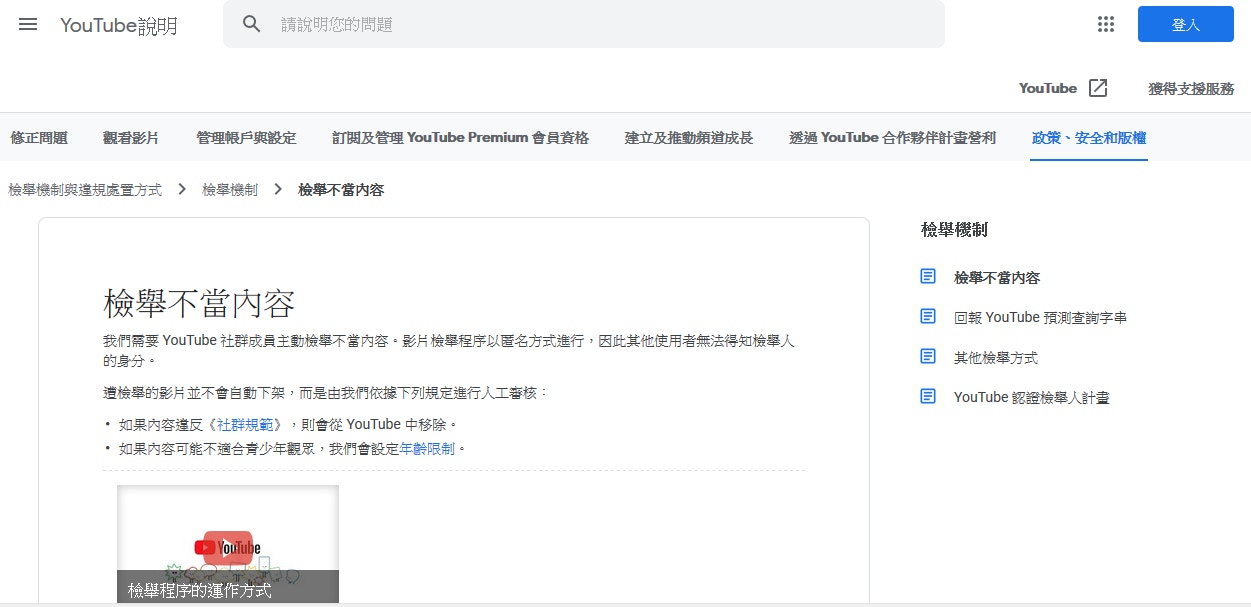Open sidebar article 回報 YouTube 預測查詢字串
This screenshot has height=607, width=1251.
click(1041, 317)
